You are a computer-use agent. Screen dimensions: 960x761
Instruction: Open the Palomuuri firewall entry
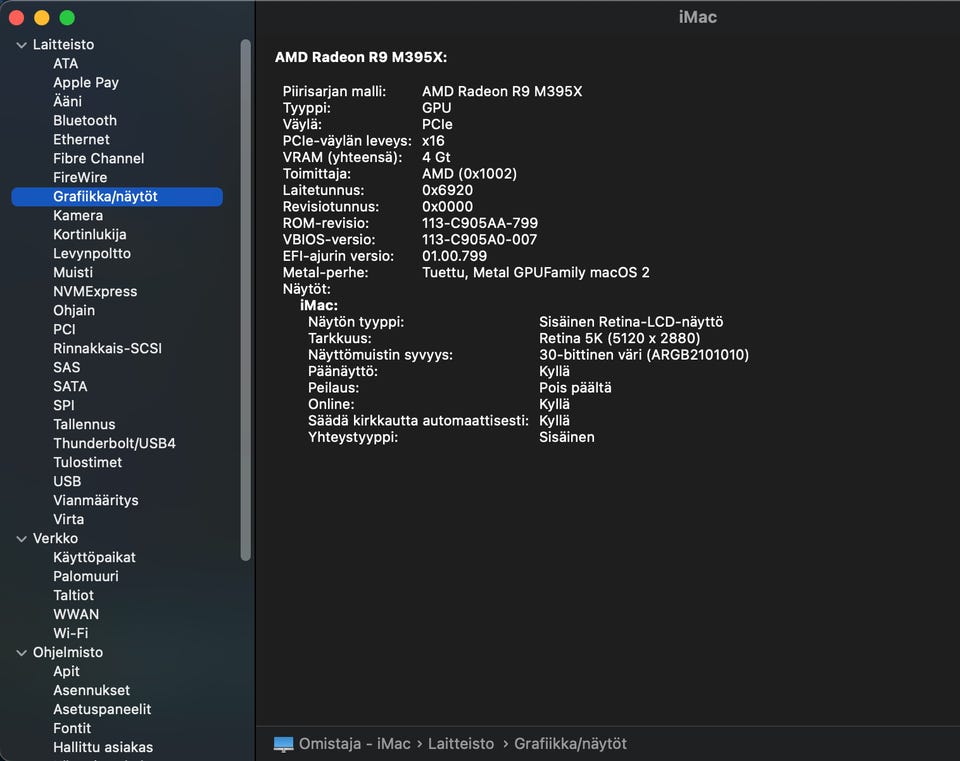pyautogui.click(x=86, y=576)
